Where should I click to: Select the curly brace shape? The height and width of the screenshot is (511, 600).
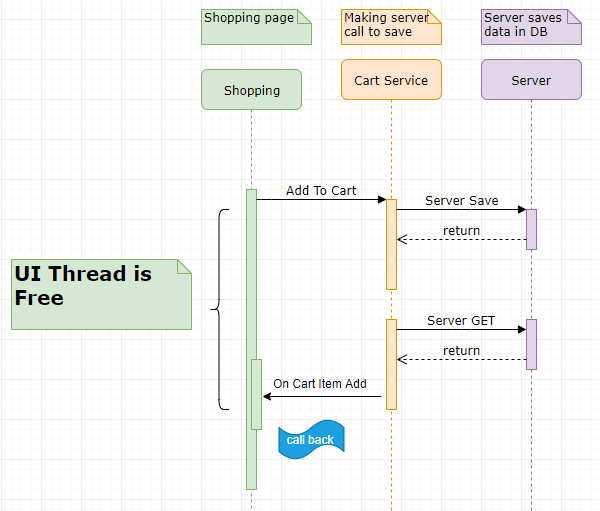(x=220, y=309)
